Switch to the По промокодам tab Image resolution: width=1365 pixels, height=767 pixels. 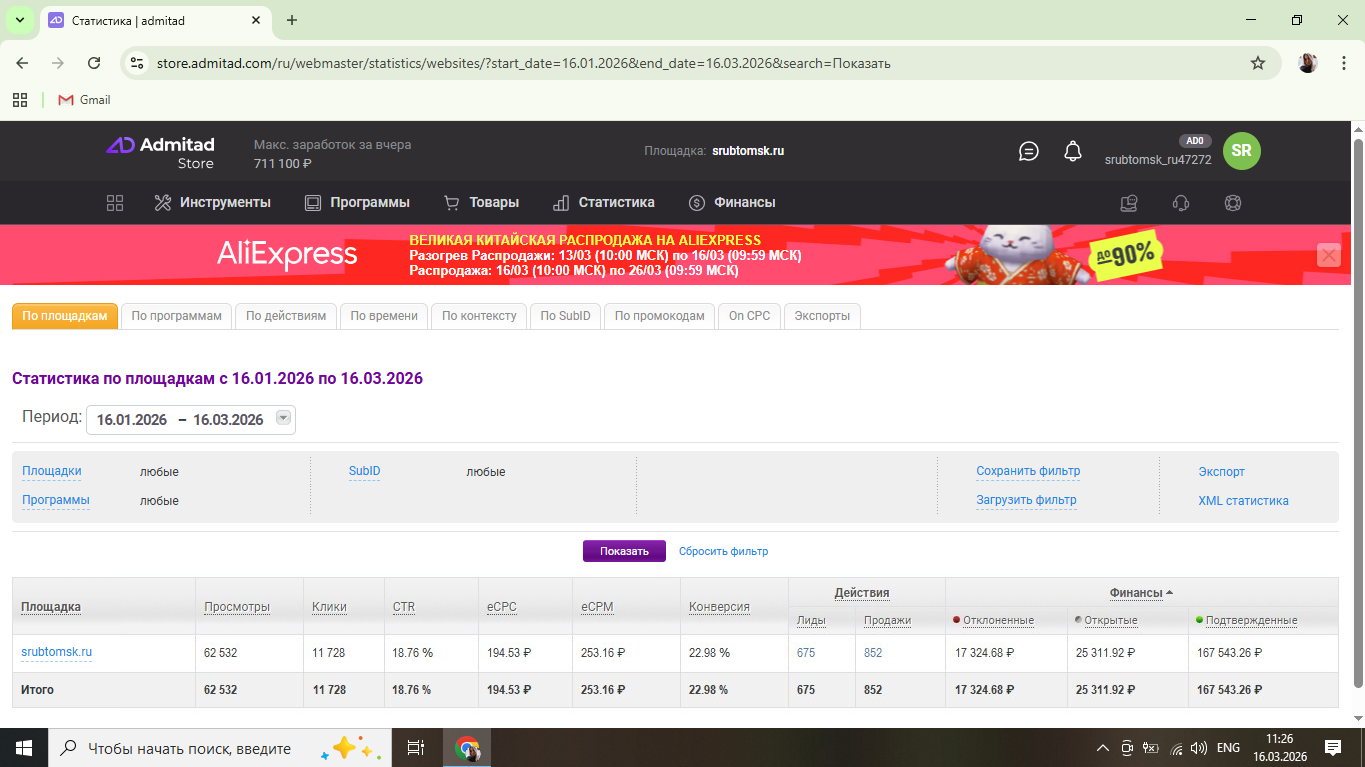click(660, 316)
